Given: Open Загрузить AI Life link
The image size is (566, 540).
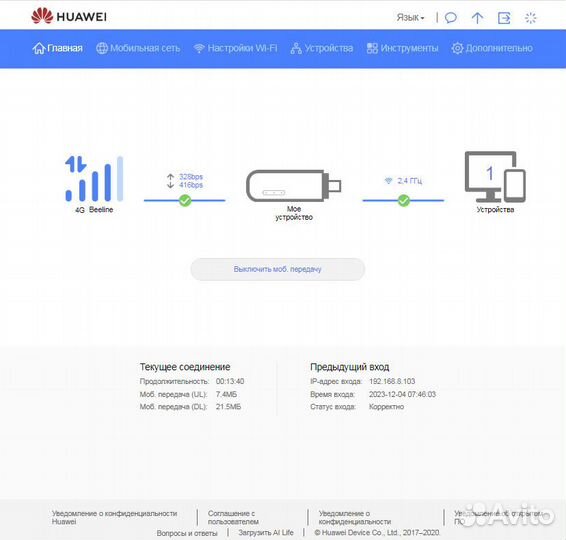Looking at the screenshot, I should click(x=266, y=532).
